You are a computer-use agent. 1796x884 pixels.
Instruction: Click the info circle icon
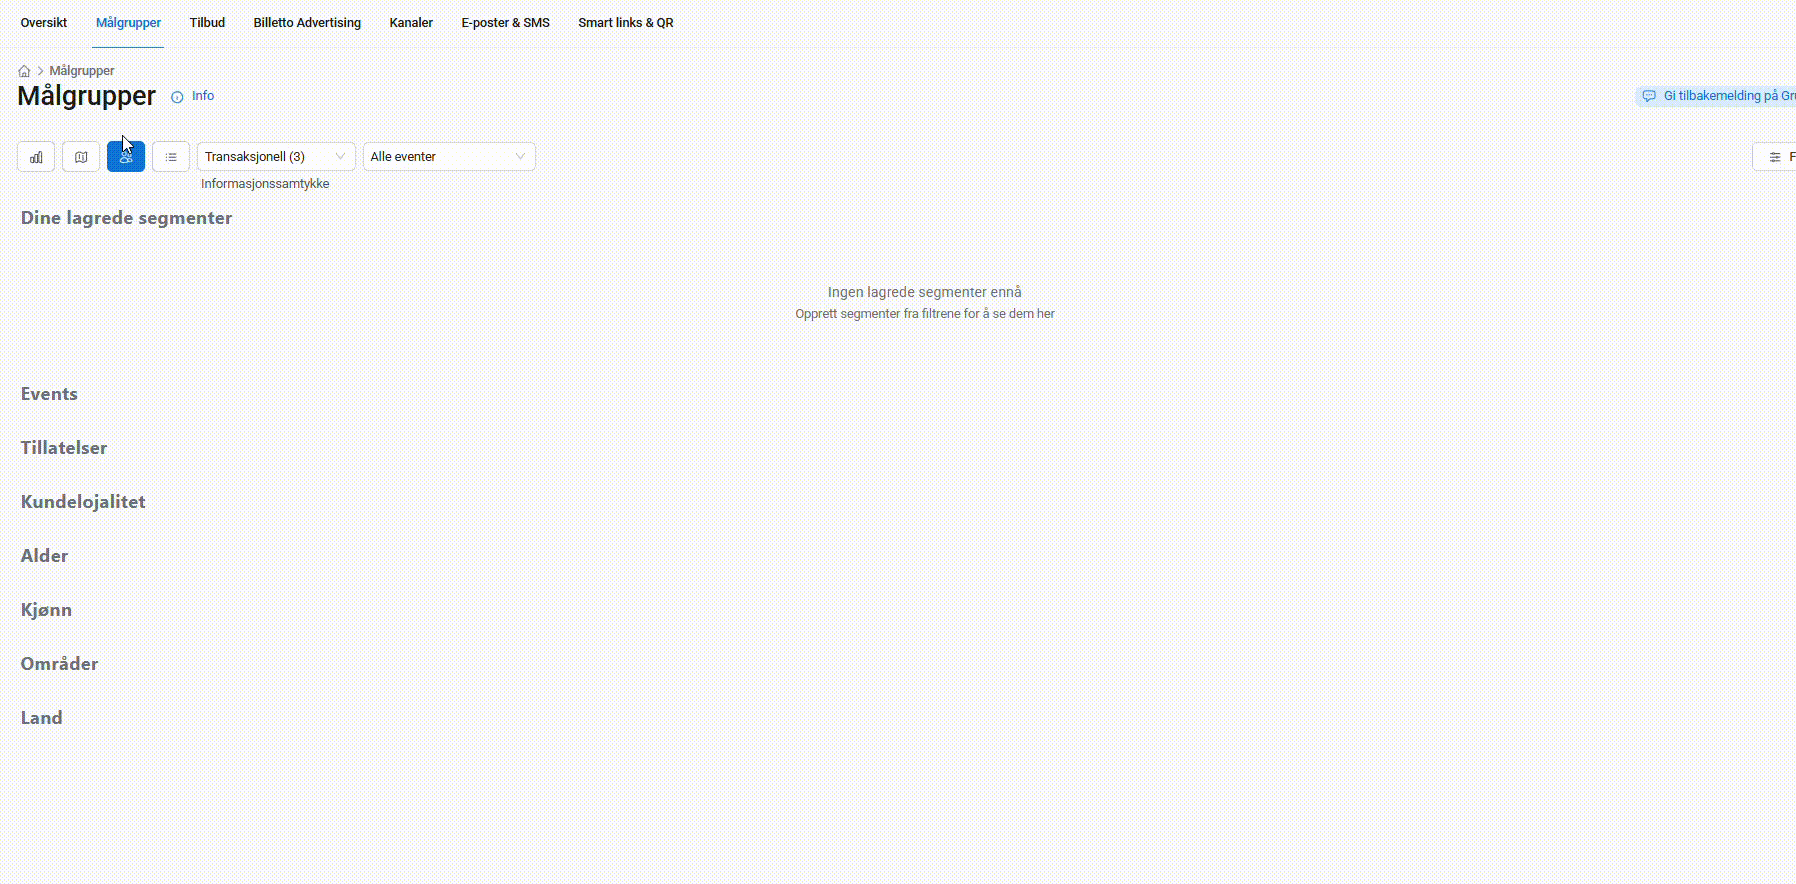(177, 97)
